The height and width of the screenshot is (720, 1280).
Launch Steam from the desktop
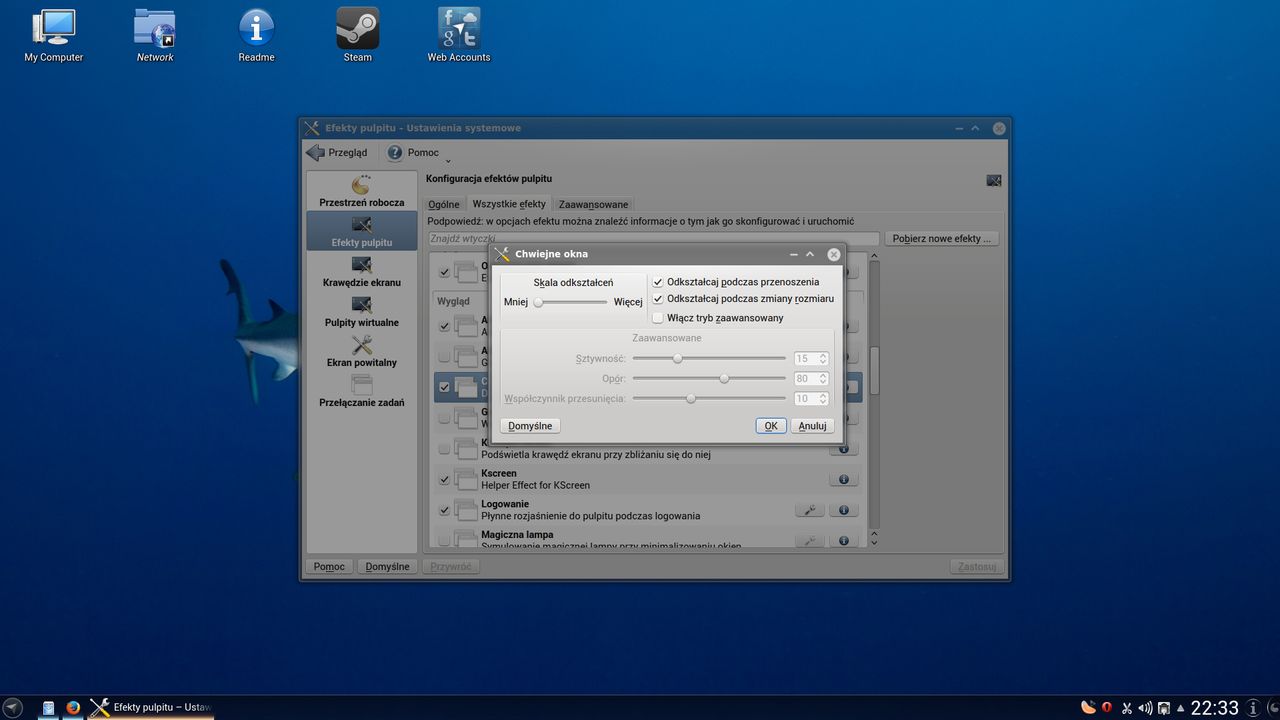click(357, 35)
